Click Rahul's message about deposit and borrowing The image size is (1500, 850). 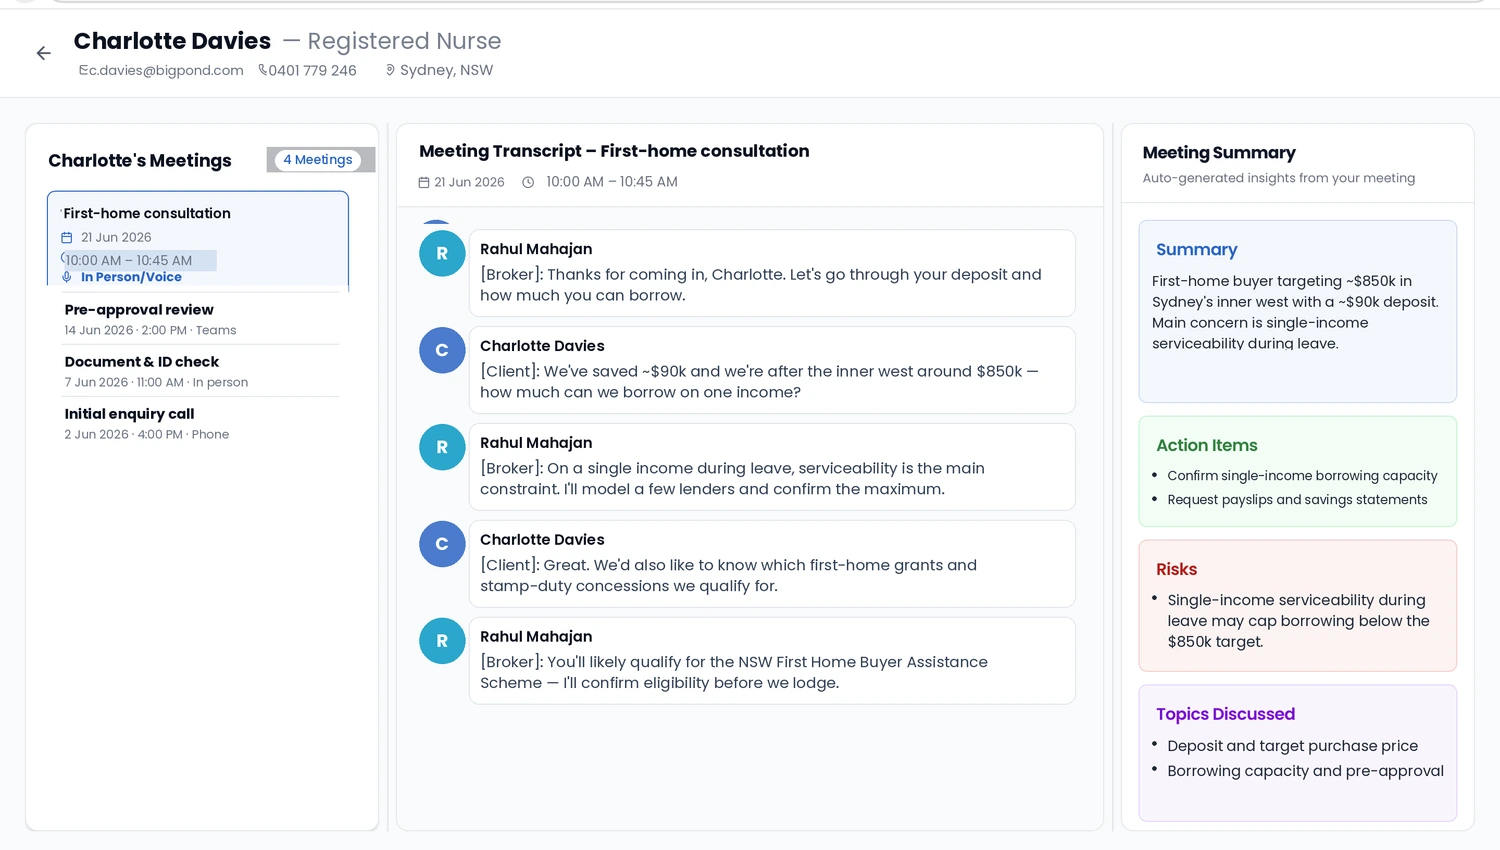tap(772, 273)
